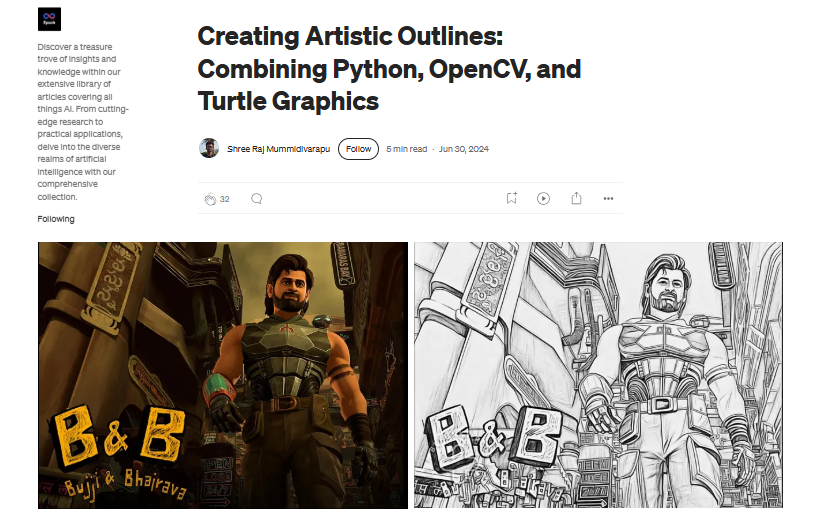Open the more options ellipsis menu
840x524 pixels.
click(608, 199)
